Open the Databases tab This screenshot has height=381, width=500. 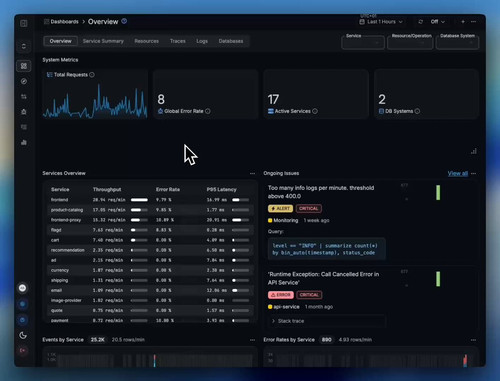click(x=231, y=41)
